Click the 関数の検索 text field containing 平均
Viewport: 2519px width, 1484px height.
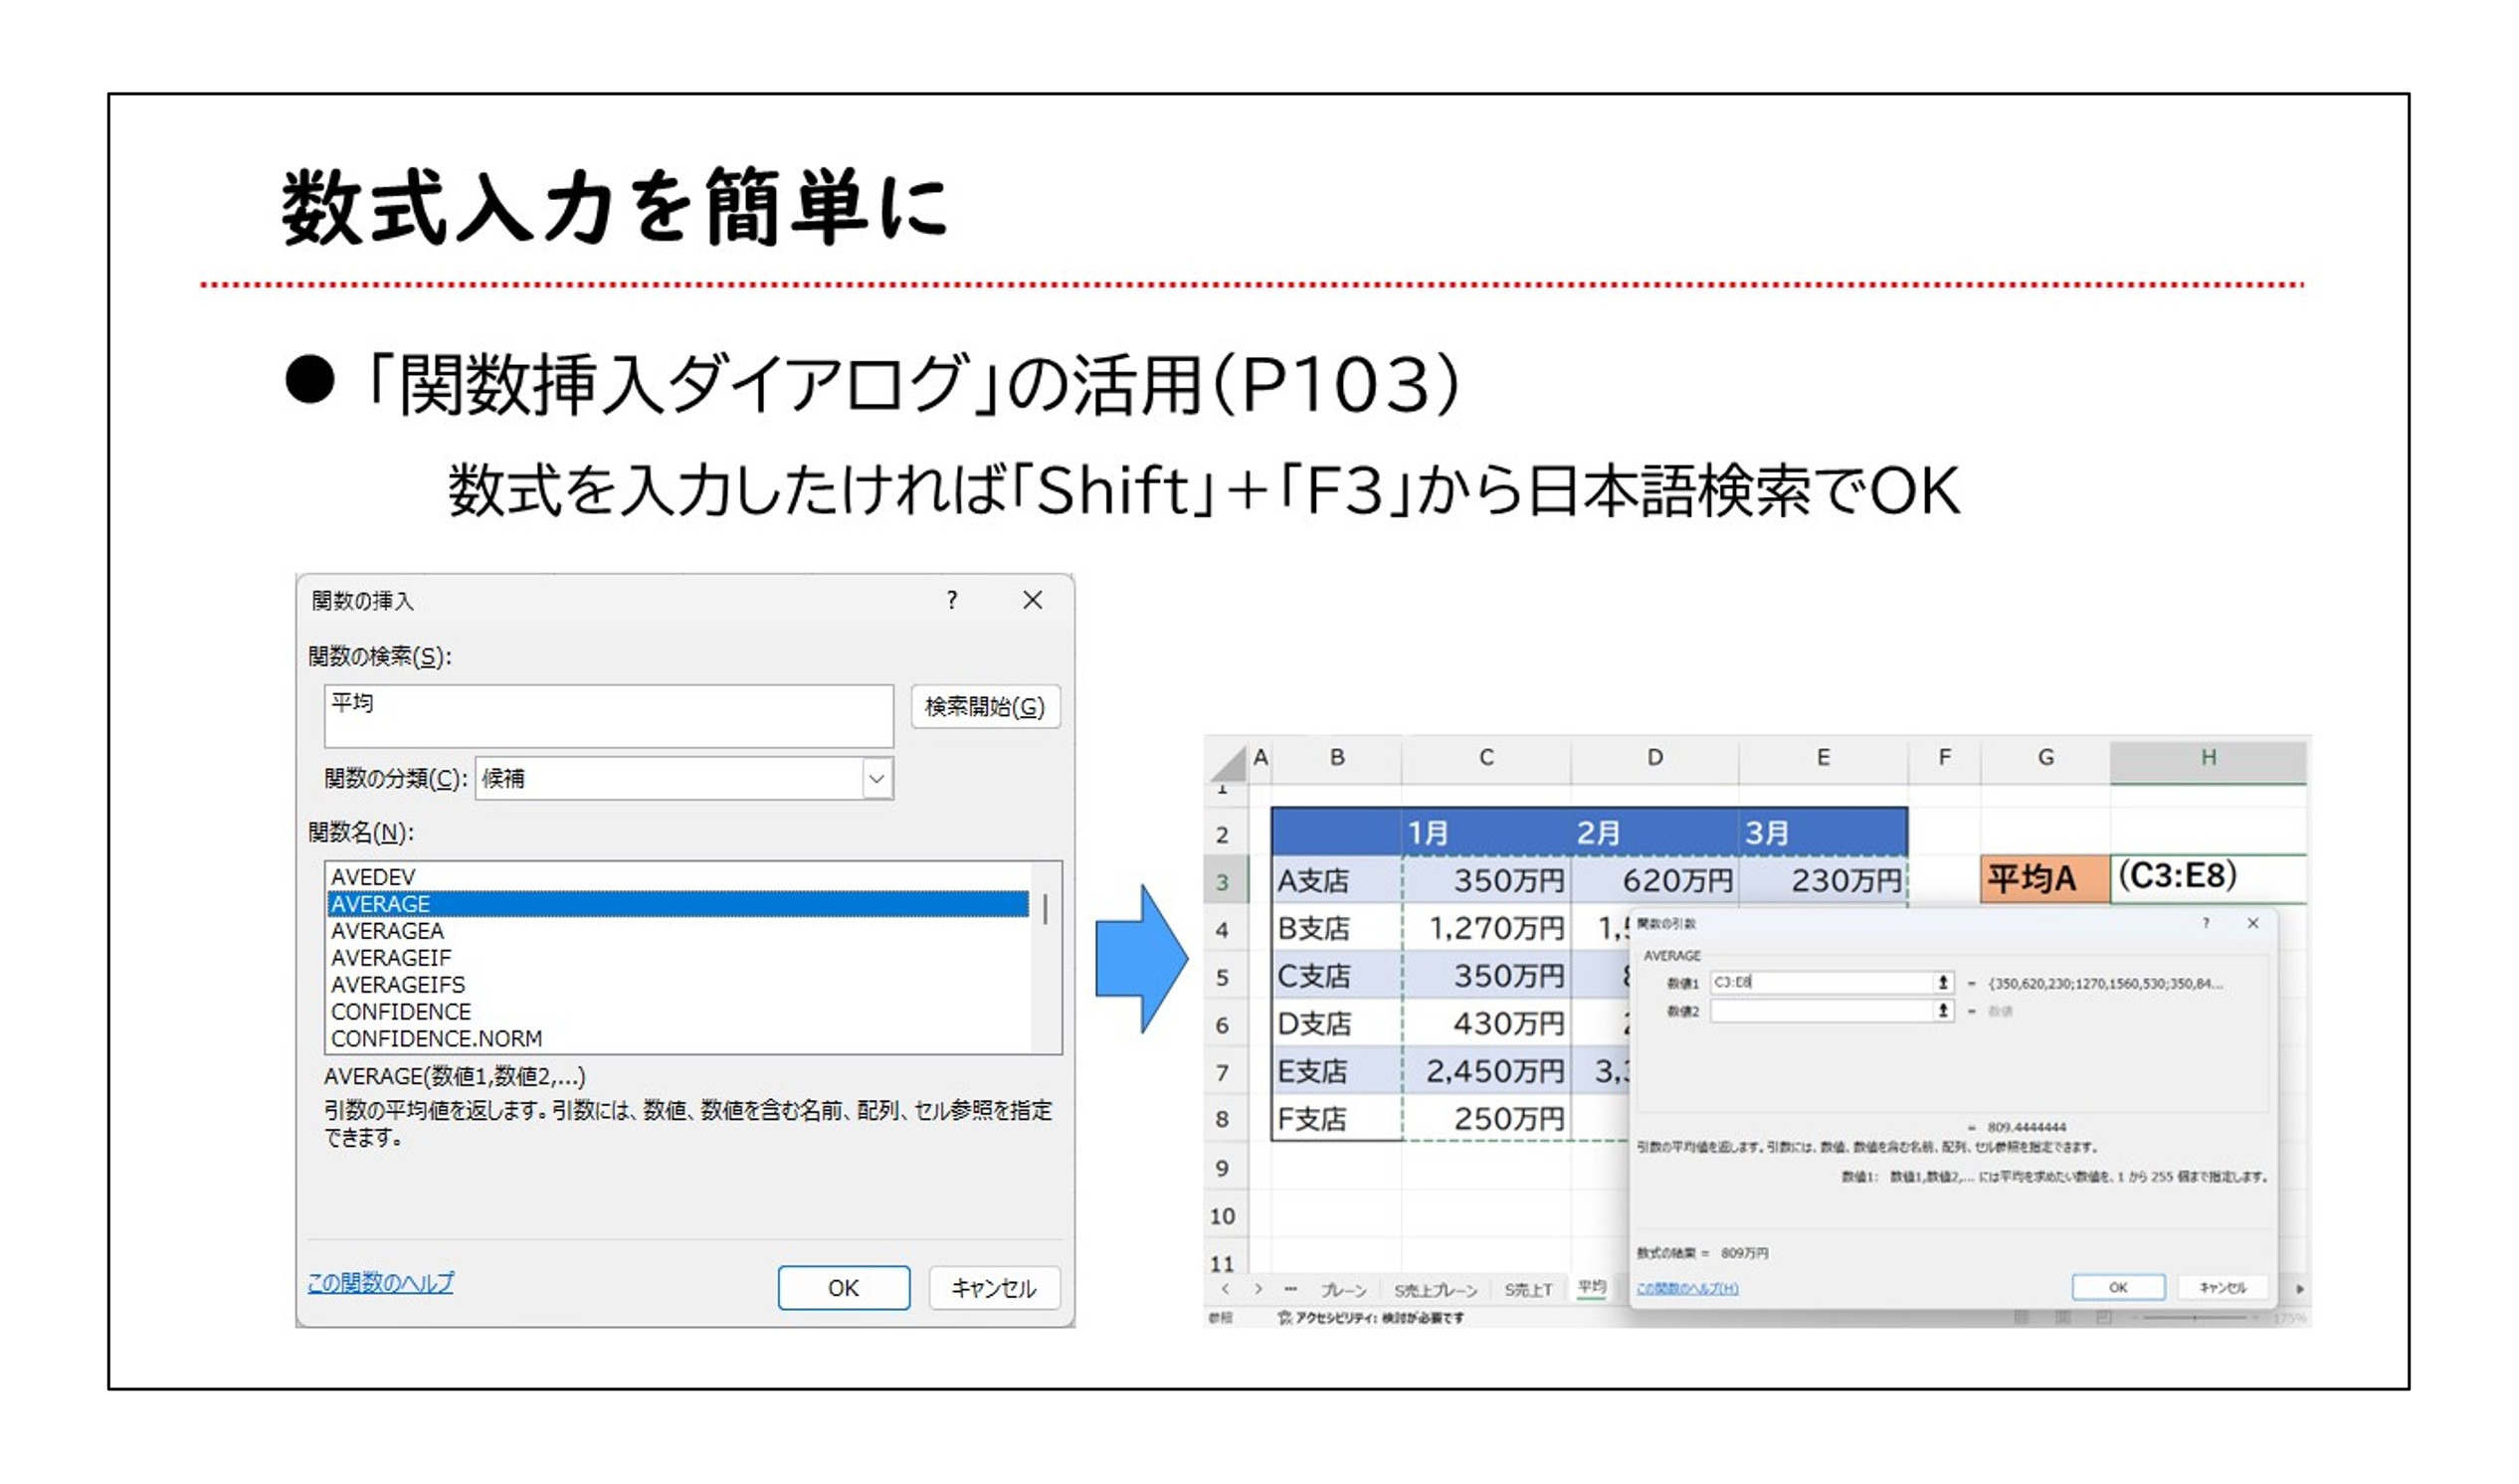pyautogui.click(x=608, y=715)
